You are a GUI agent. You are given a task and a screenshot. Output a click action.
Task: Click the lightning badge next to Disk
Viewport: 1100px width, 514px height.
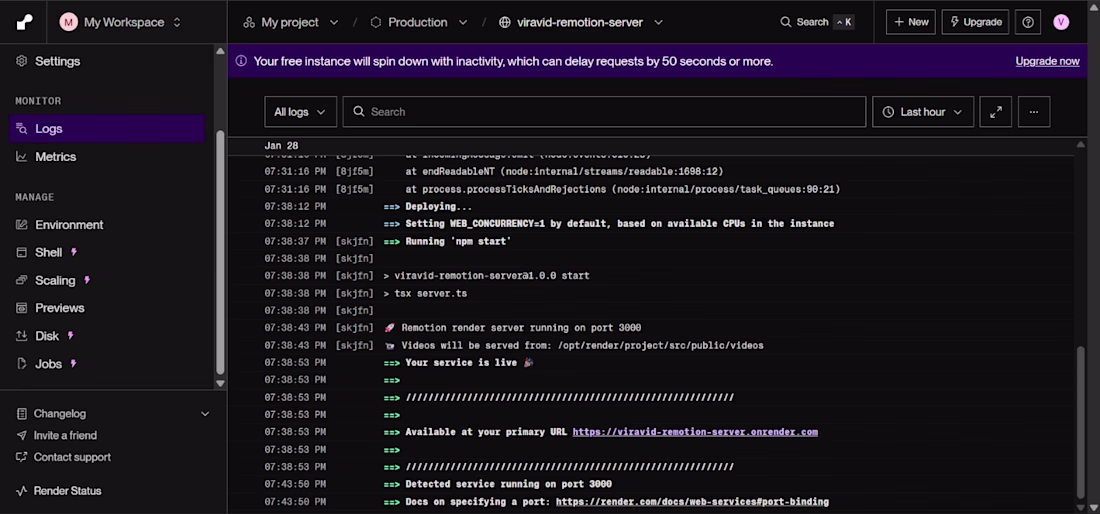pyautogui.click(x=70, y=335)
